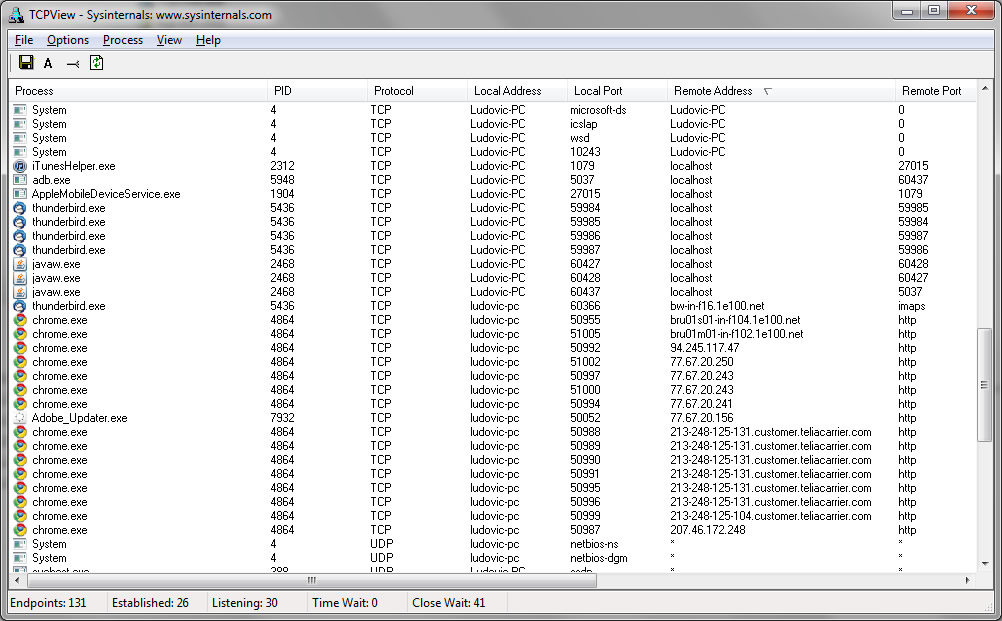Screen dimensions: 1002x621
Task: Click the vertical scrollbar thumb
Action: tap(985, 385)
